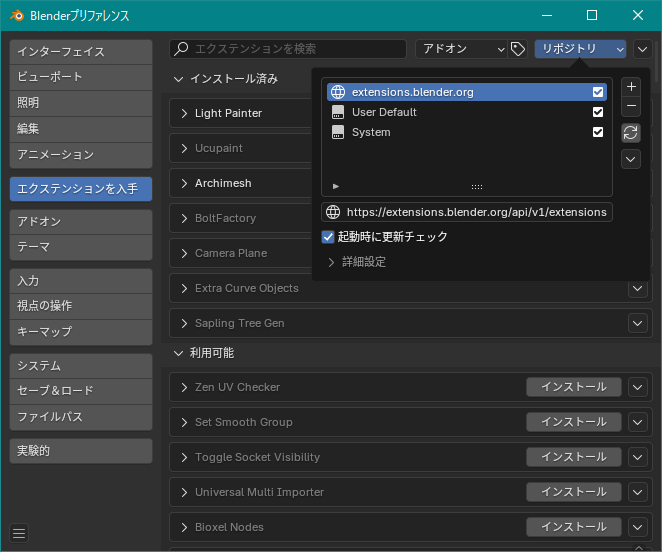Image resolution: width=662 pixels, height=552 pixels.
Task: Click the globe icon beside the URL field
Action: tap(333, 212)
